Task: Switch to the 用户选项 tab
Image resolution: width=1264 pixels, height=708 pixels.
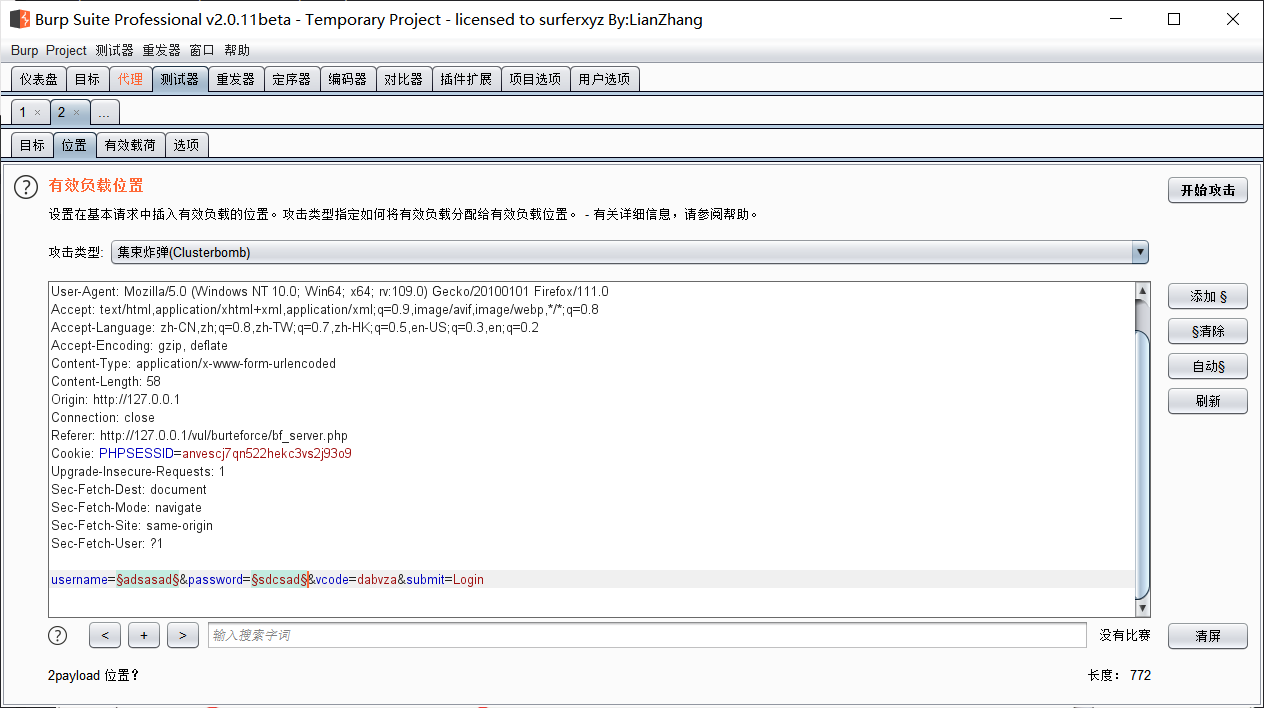Action: click(604, 79)
